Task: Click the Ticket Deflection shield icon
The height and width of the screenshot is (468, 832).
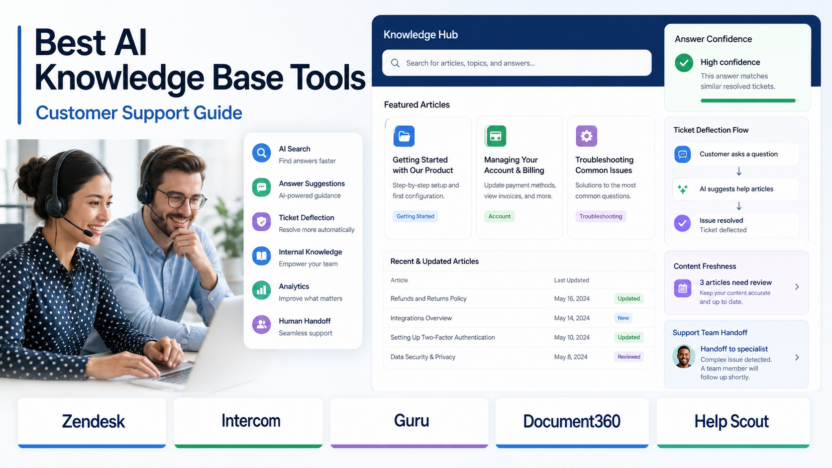Action: 261,222
